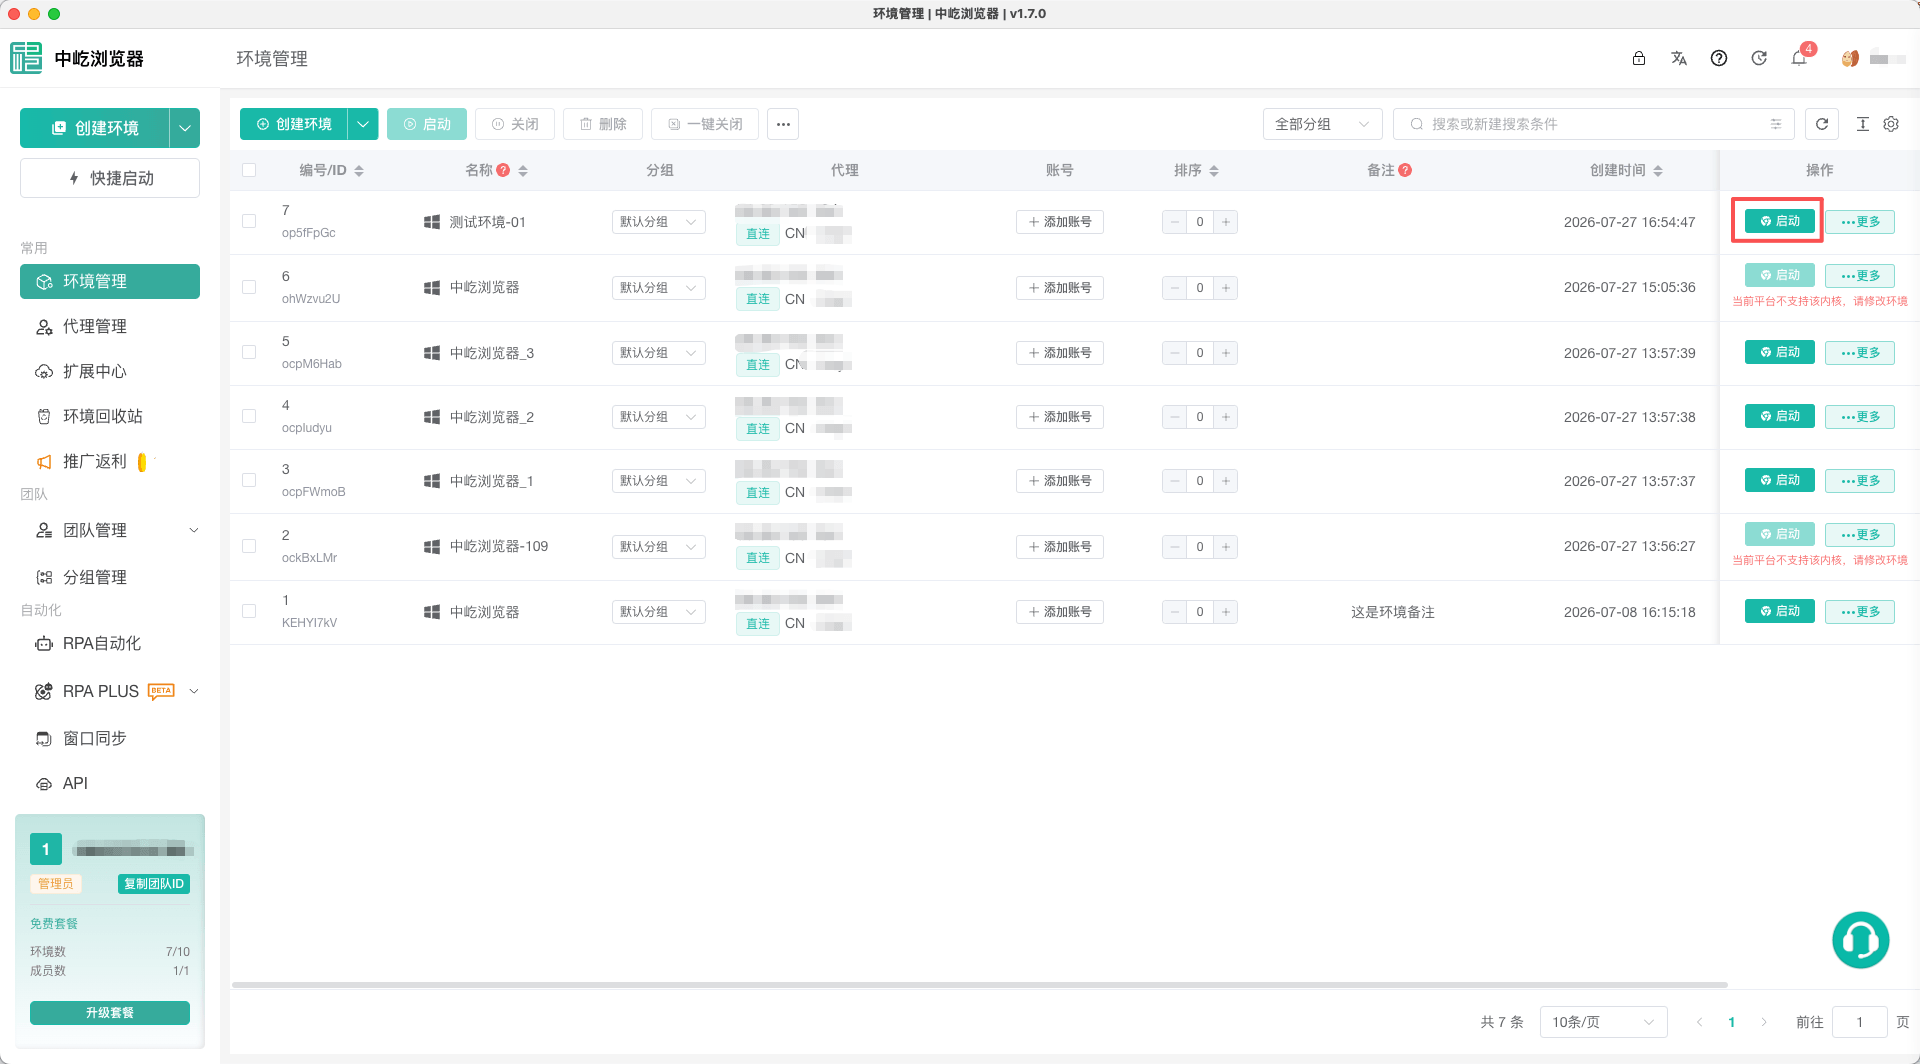Increase sort order for 测试环境-01
Viewport: 1920px width, 1064px height.
pyautogui.click(x=1226, y=222)
